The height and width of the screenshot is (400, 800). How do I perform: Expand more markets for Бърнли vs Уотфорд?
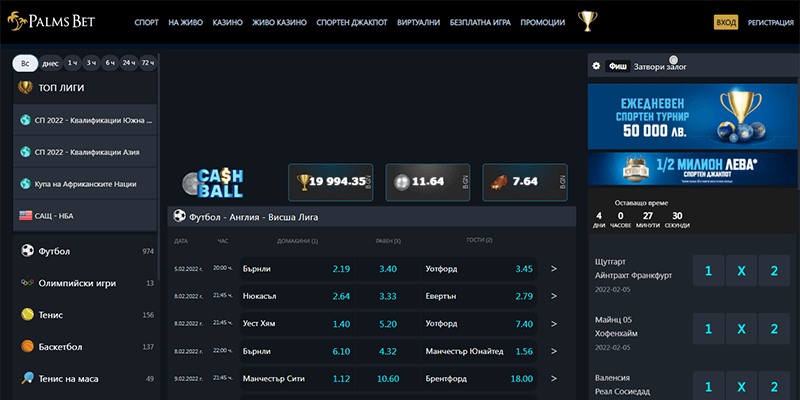point(554,268)
